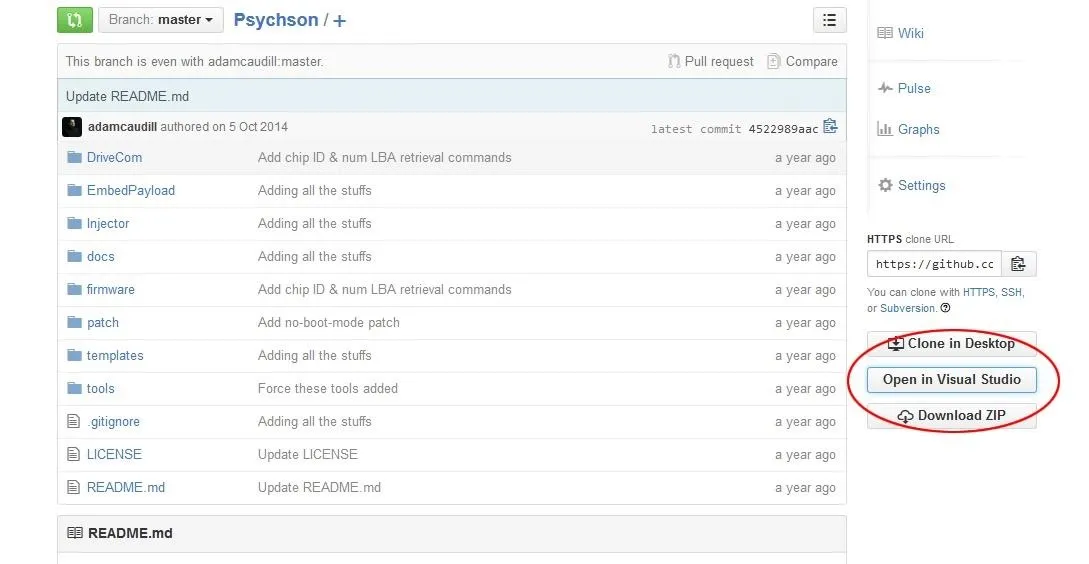Click the Open in Visual Studio button

pyautogui.click(x=951, y=379)
